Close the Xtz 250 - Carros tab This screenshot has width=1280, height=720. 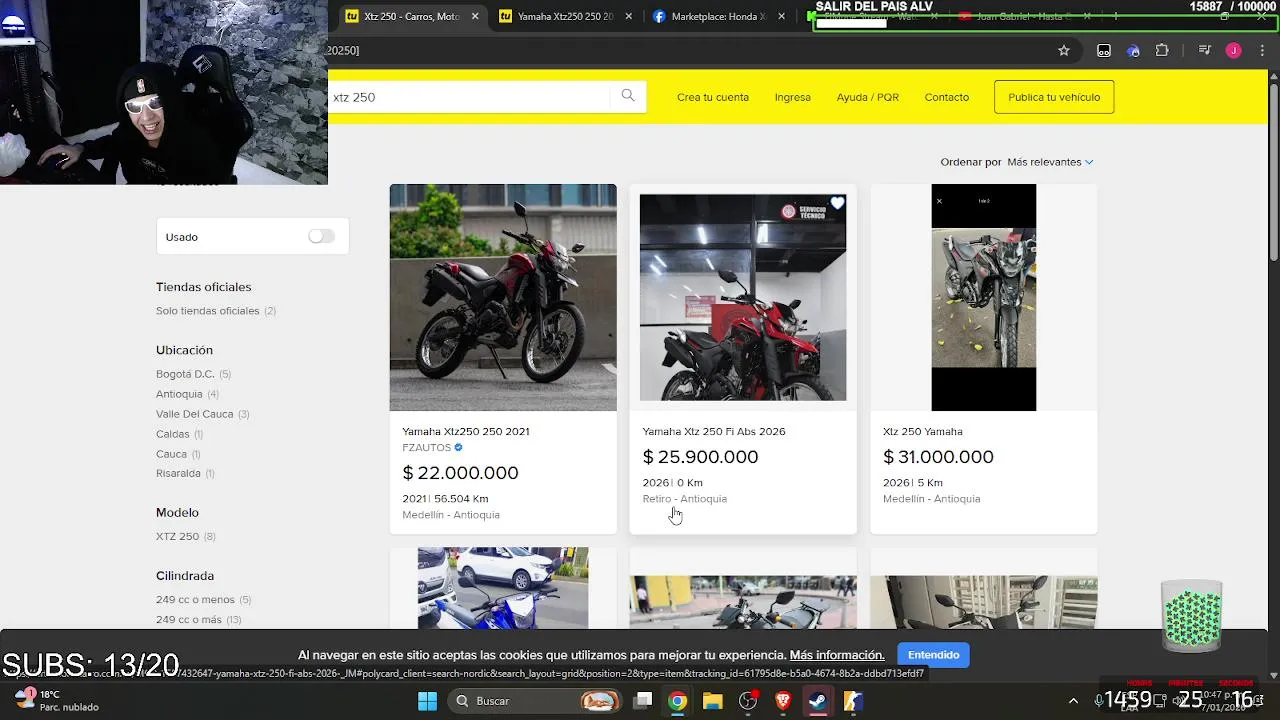pyautogui.click(x=475, y=16)
